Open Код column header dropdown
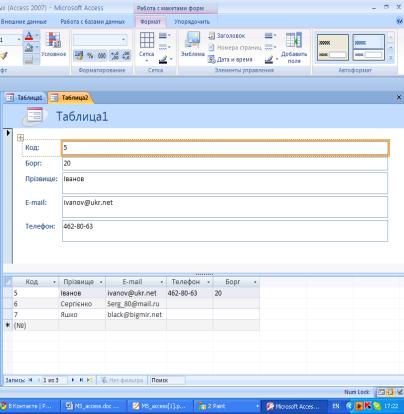The height and width of the screenshot is (414, 404). (x=54, y=282)
